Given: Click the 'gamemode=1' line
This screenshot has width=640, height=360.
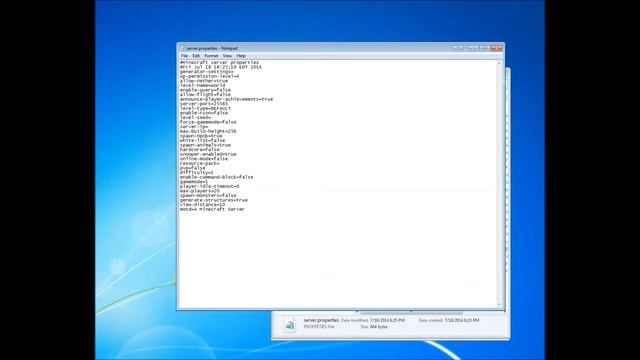Looking at the screenshot, I should tap(194, 182).
